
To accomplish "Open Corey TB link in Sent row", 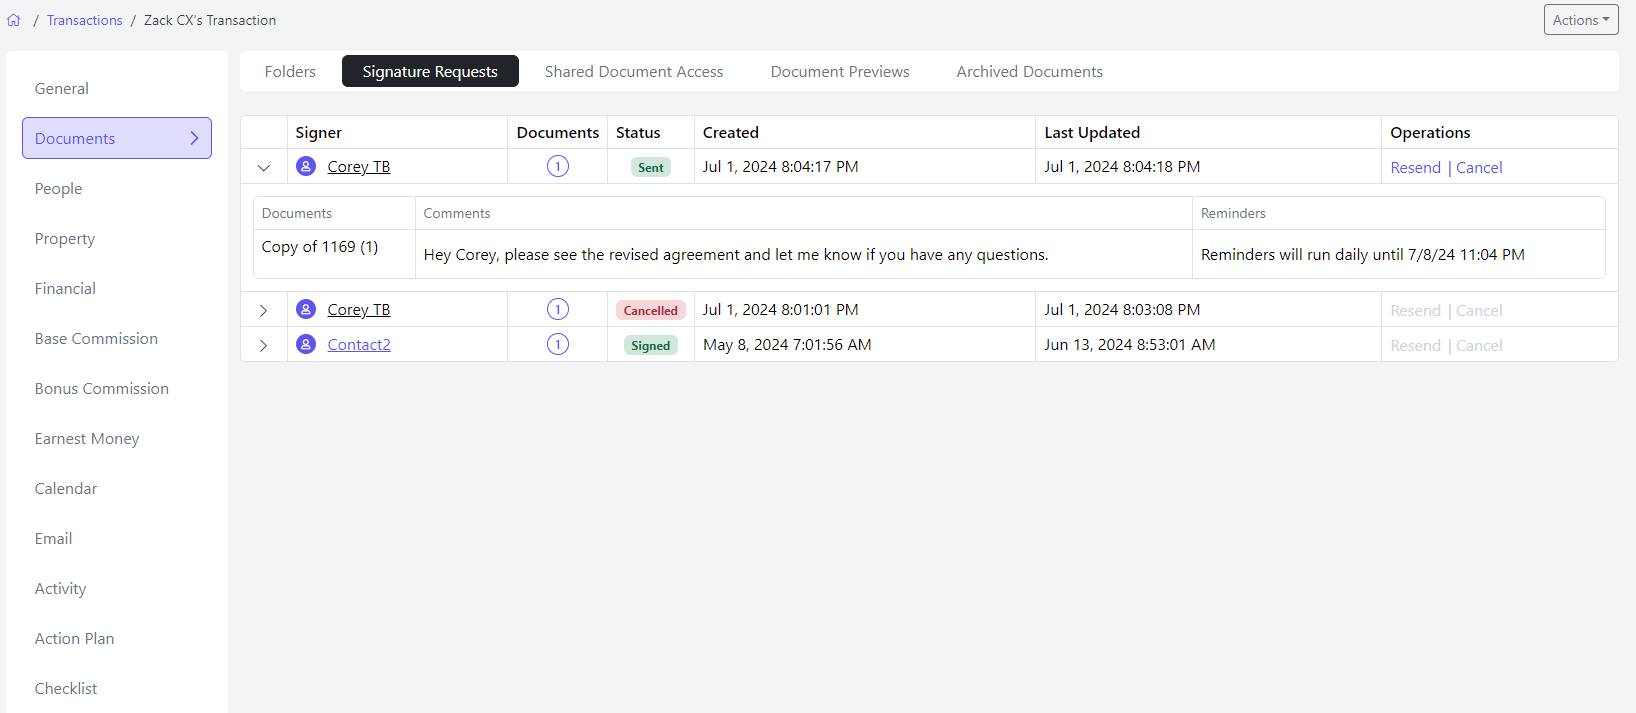I will tap(359, 167).
